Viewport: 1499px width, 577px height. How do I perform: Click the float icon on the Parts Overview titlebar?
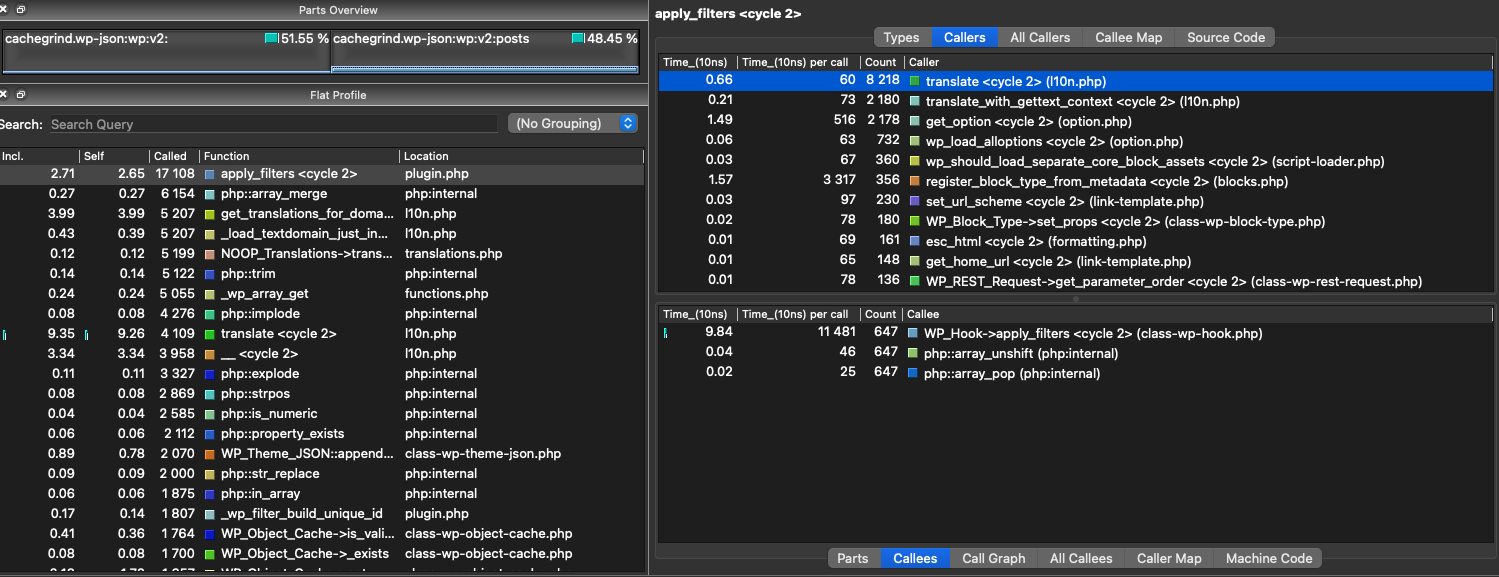point(19,9)
